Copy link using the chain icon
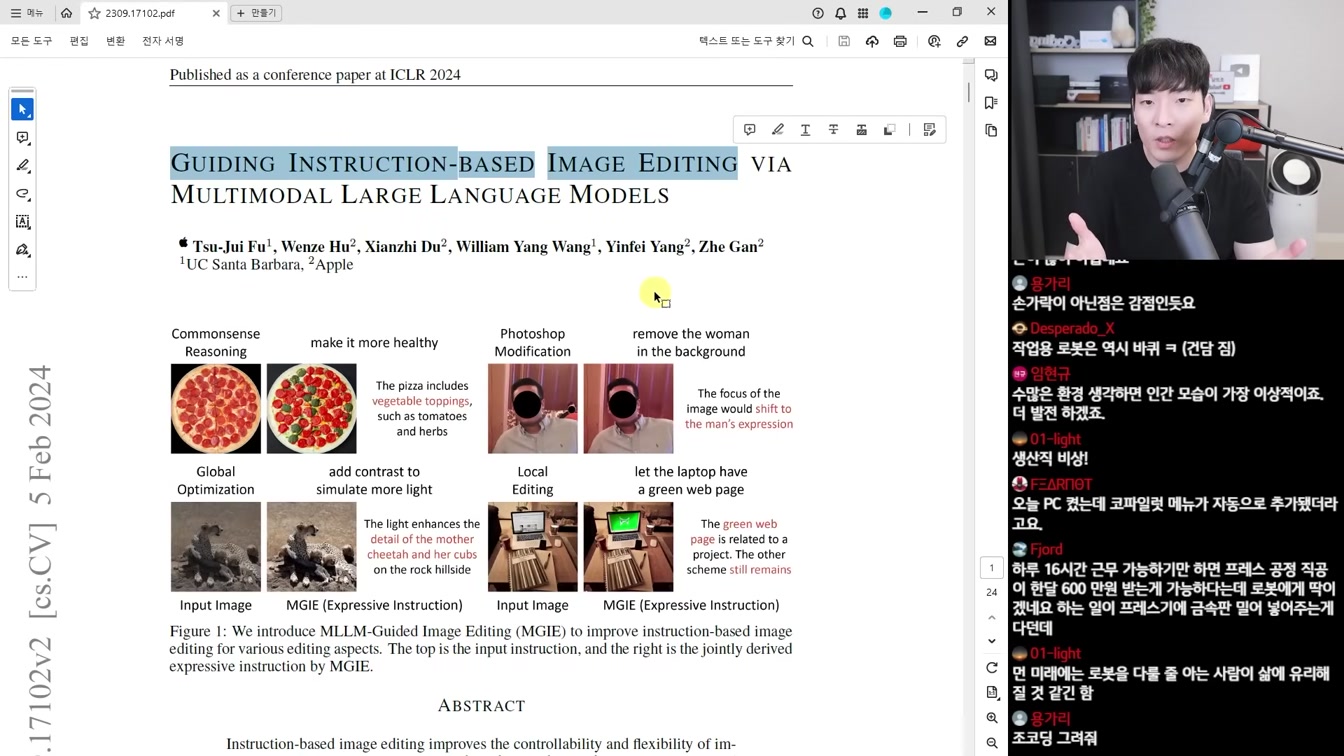1344x756 pixels. pos(962,41)
